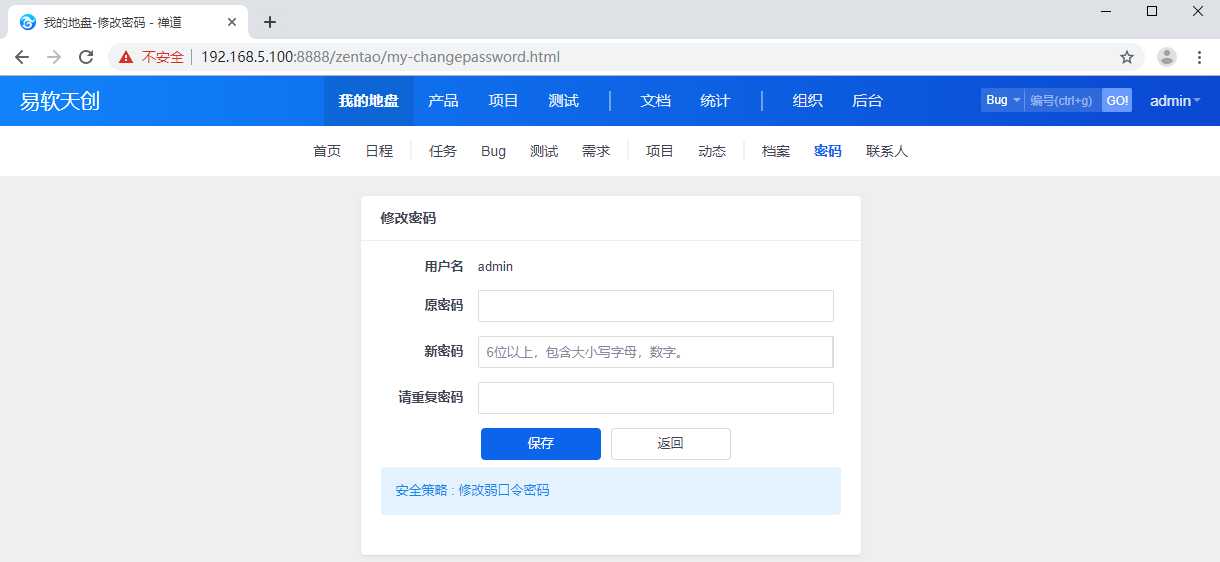Switch to the 动态 sub tab

712,151
